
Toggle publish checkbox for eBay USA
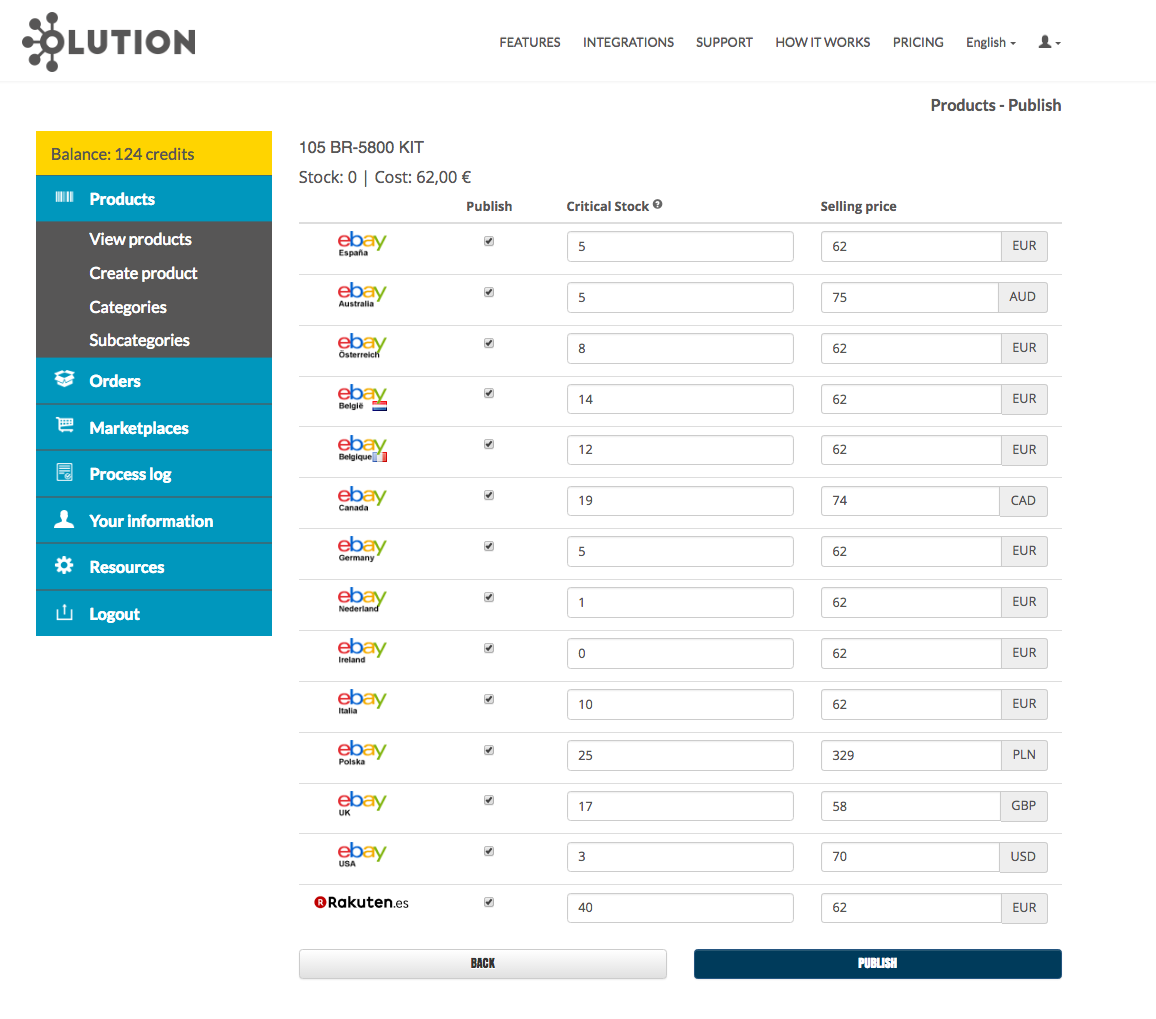point(489,851)
